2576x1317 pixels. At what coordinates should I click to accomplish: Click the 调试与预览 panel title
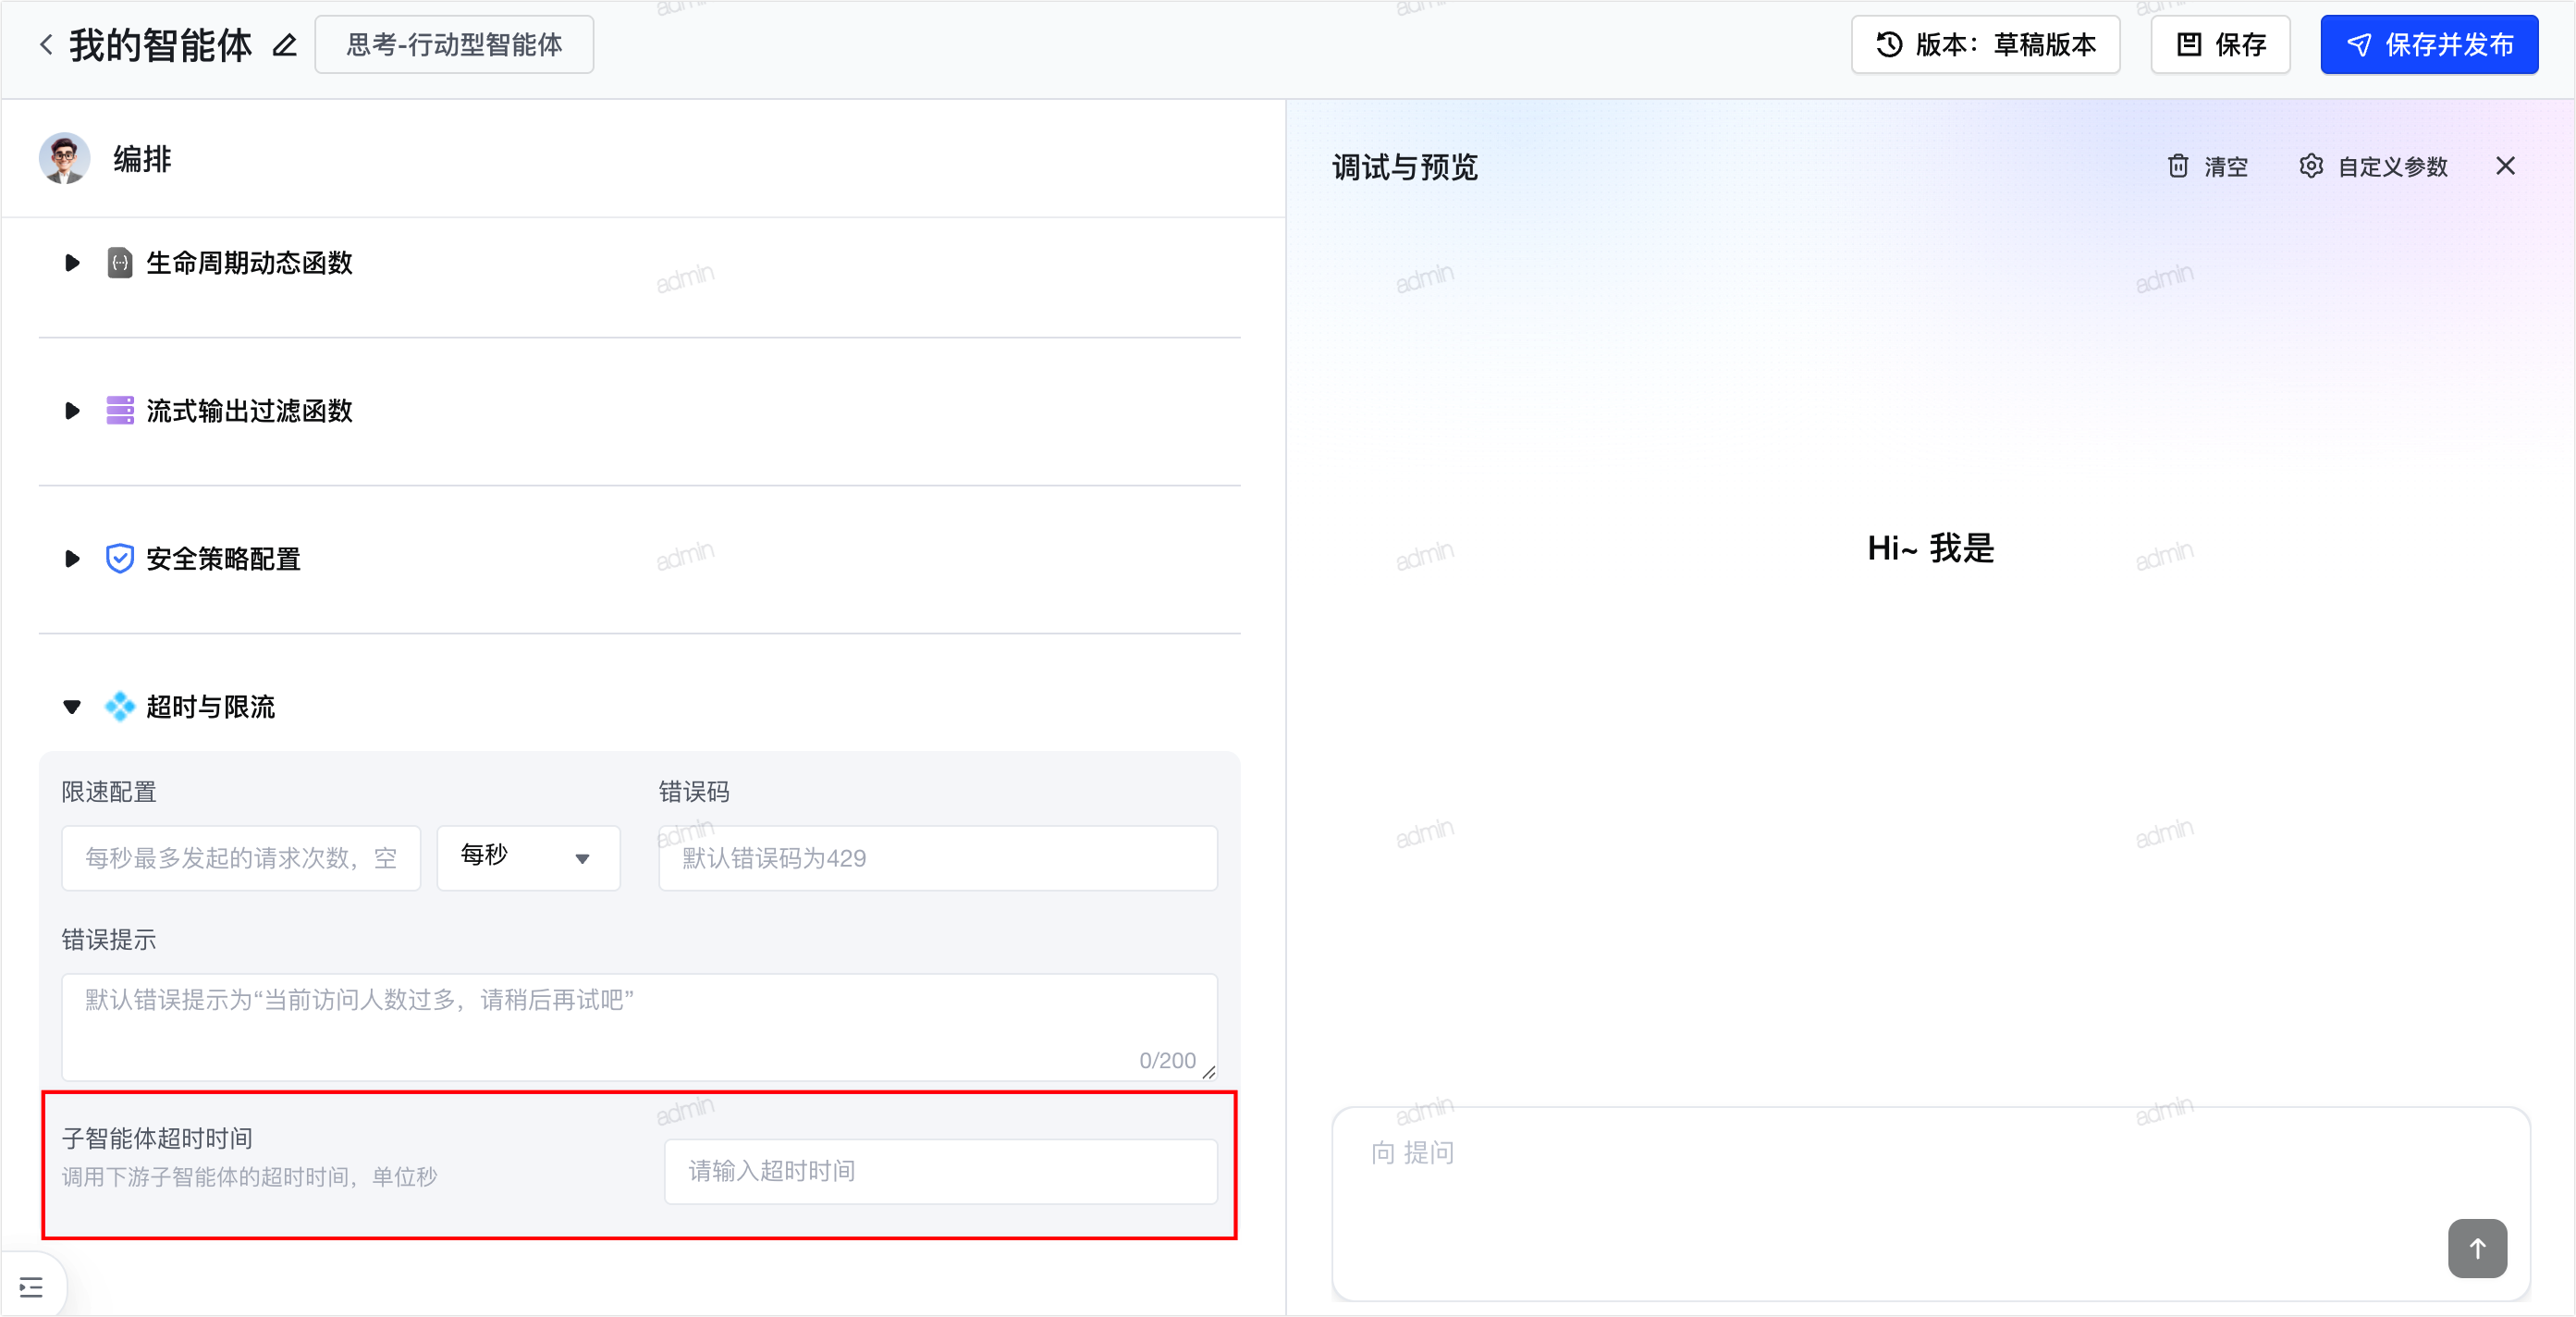(x=1405, y=167)
